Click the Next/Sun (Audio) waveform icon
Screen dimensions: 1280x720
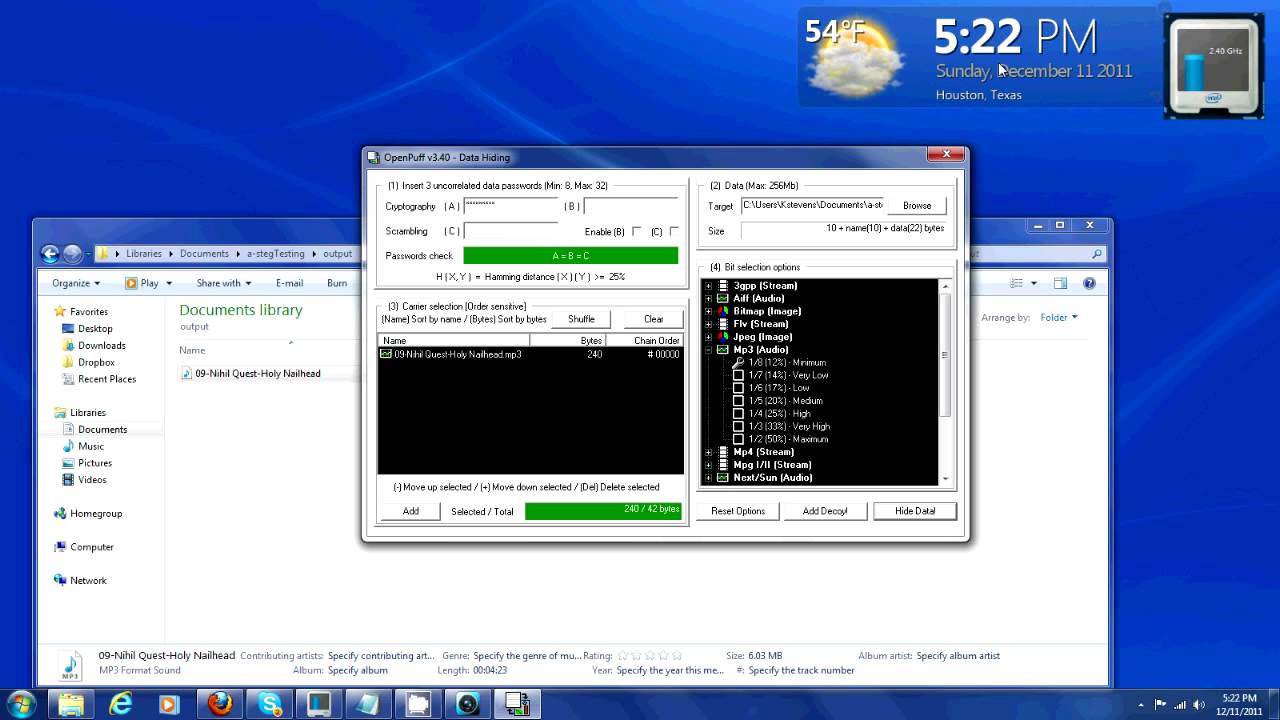click(723, 478)
